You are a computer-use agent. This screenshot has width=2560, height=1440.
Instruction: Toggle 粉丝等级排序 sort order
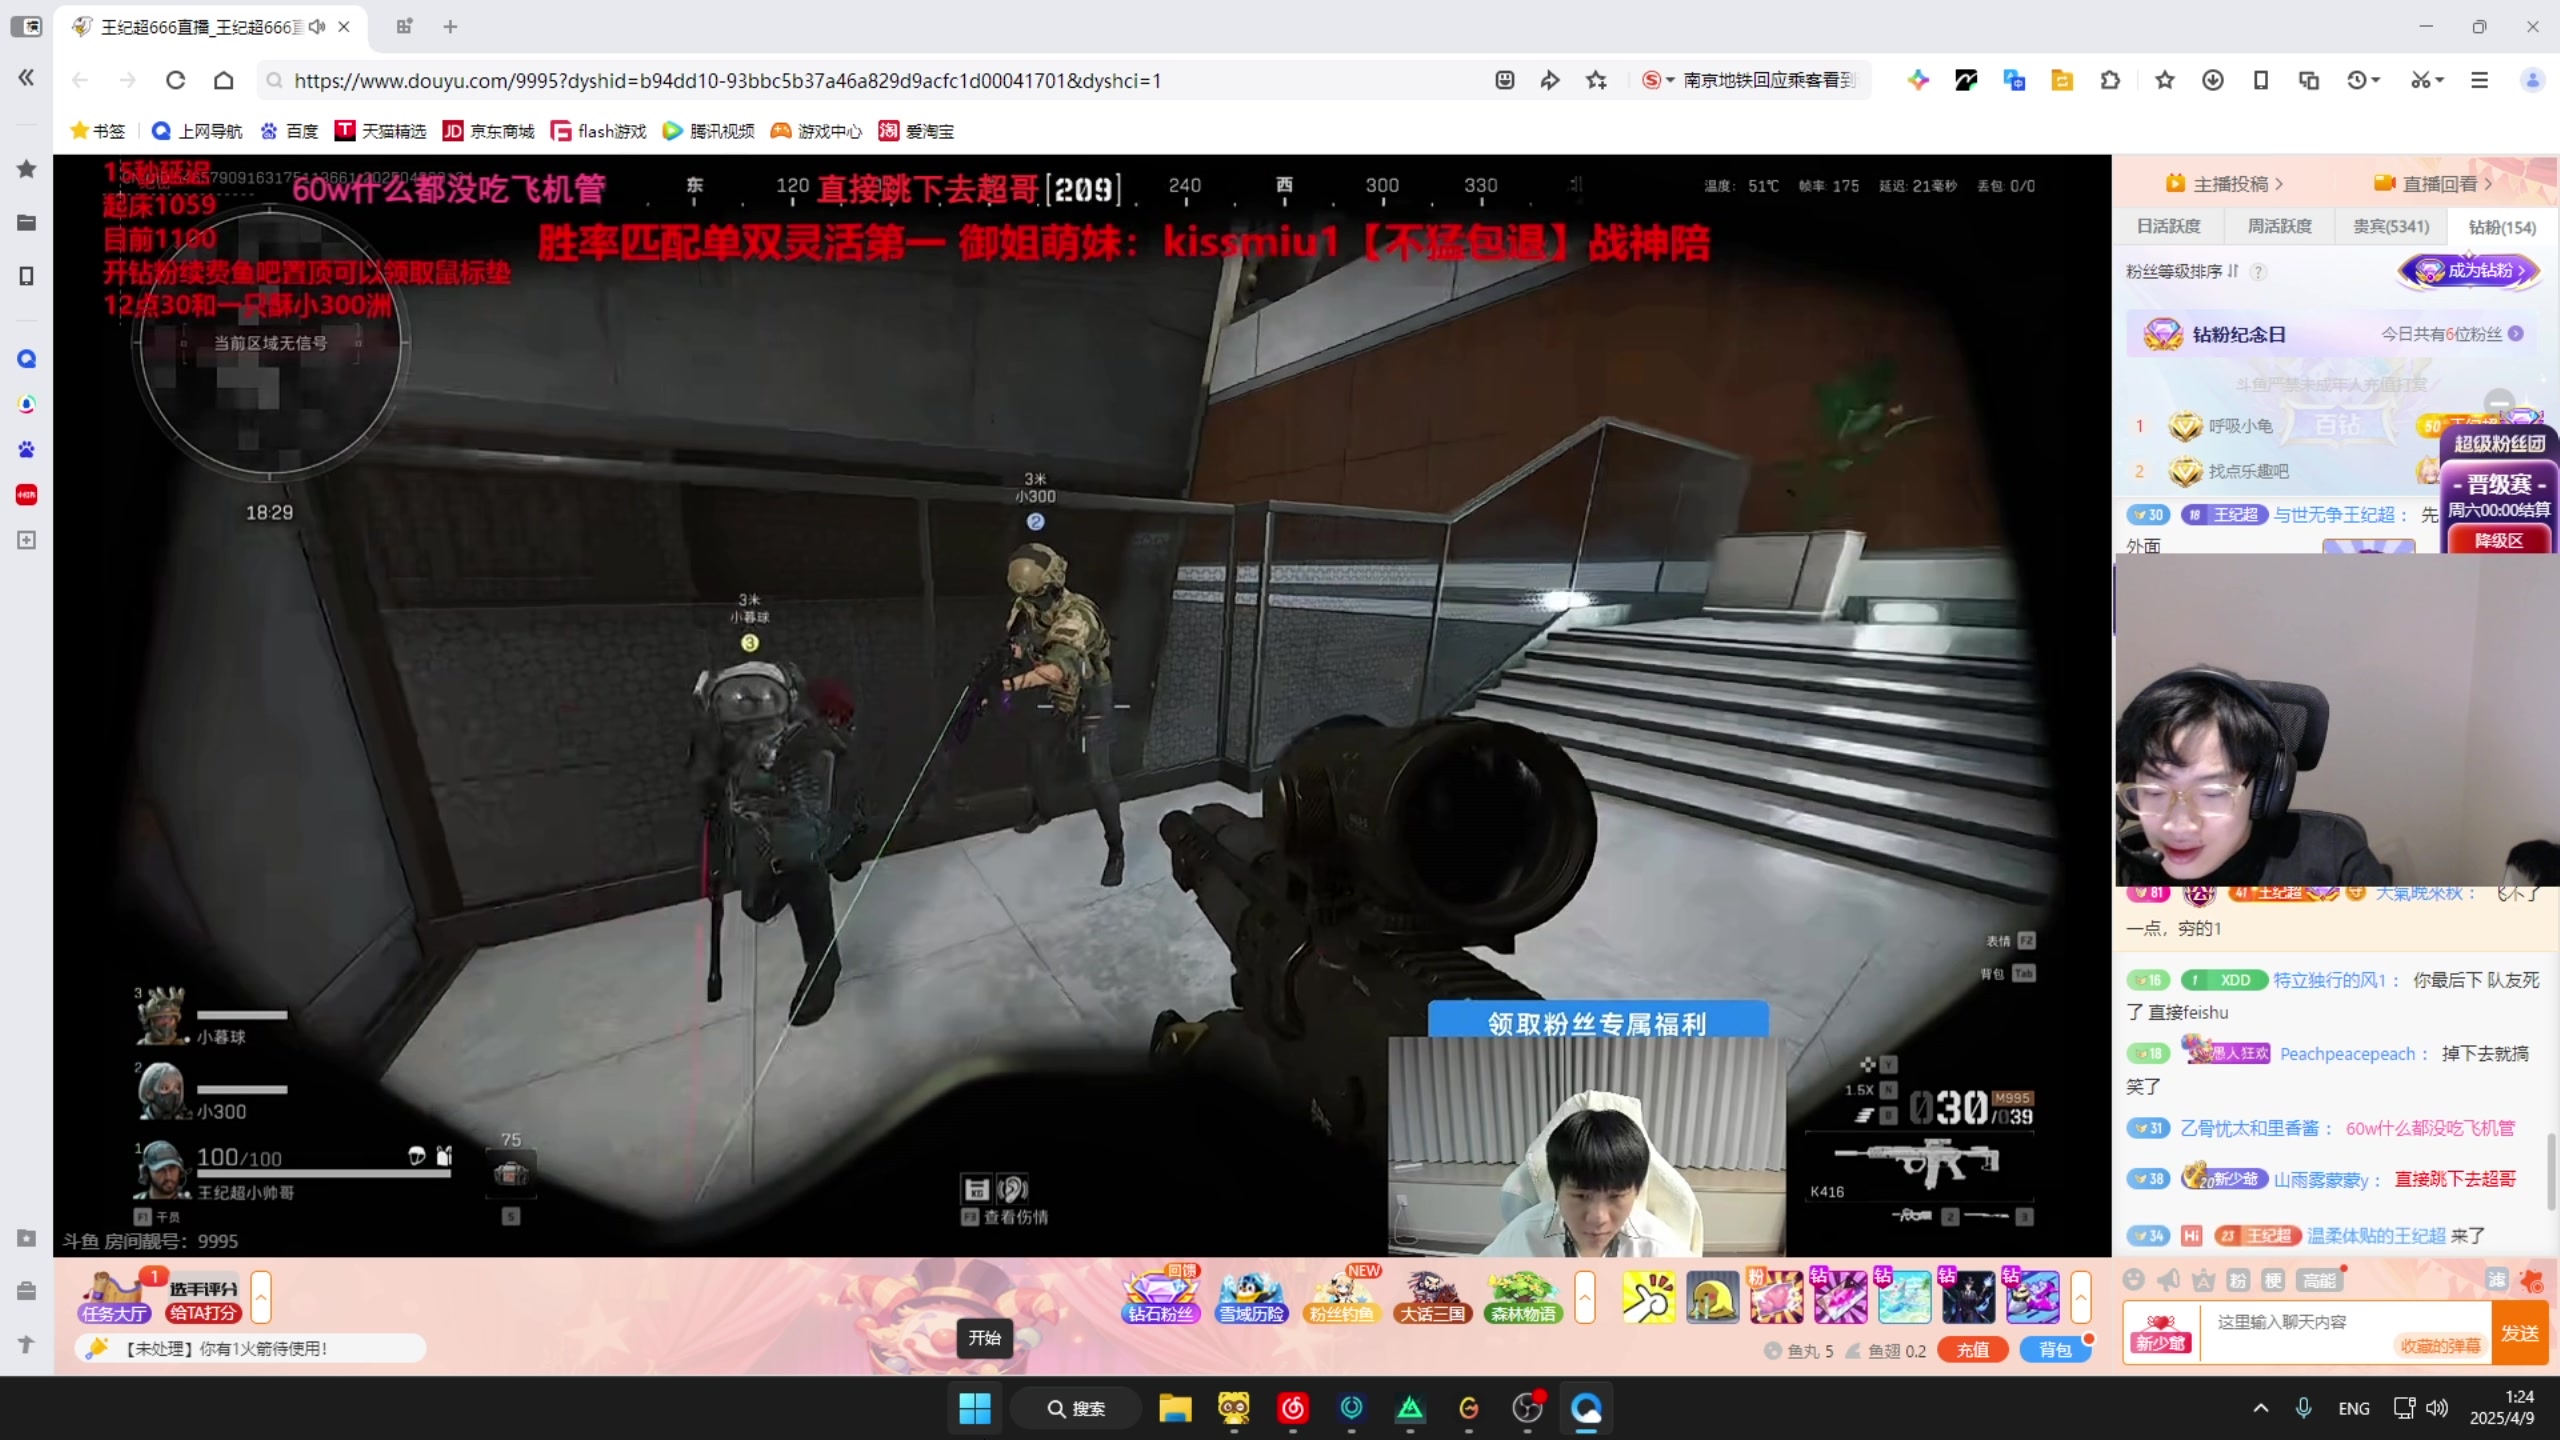click(2182, 271)
